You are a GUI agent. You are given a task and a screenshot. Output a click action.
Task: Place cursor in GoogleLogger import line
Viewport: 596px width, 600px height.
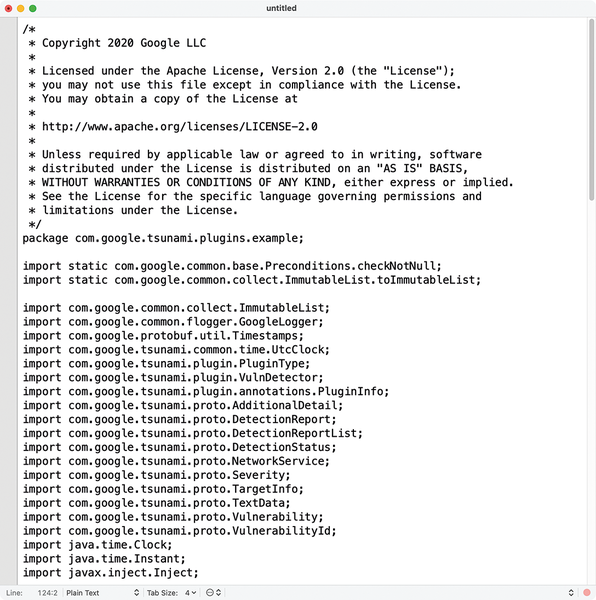(x=173, y=322)
